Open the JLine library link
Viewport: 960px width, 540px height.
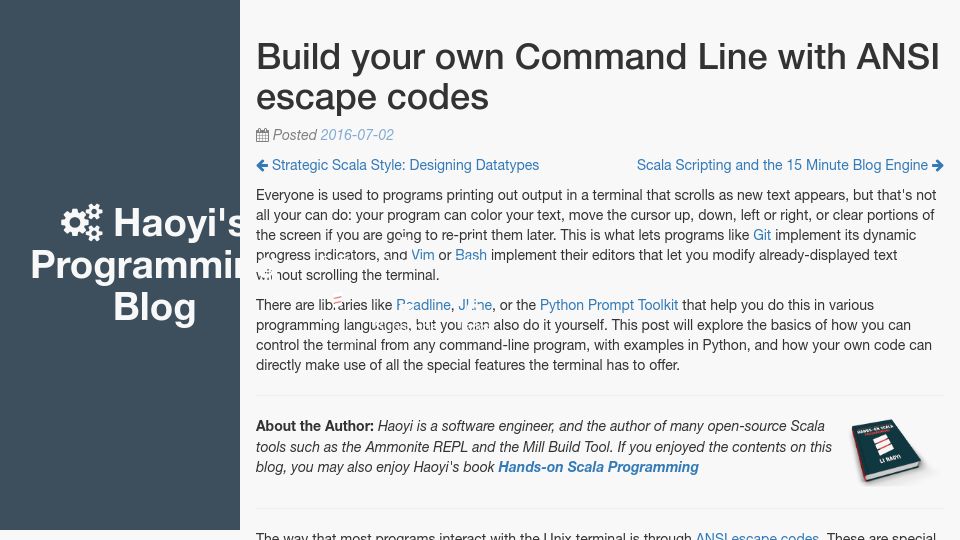pos(475,305)
